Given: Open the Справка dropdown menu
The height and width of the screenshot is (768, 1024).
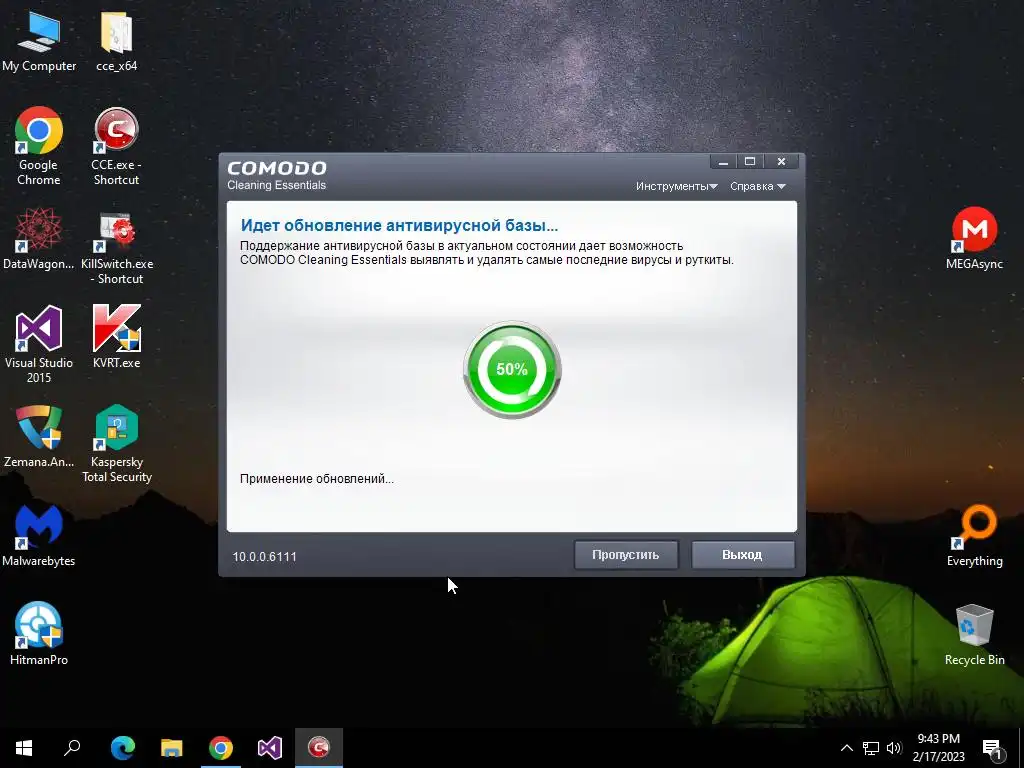Looking at the screenshot, I should (x=758, y=186).
